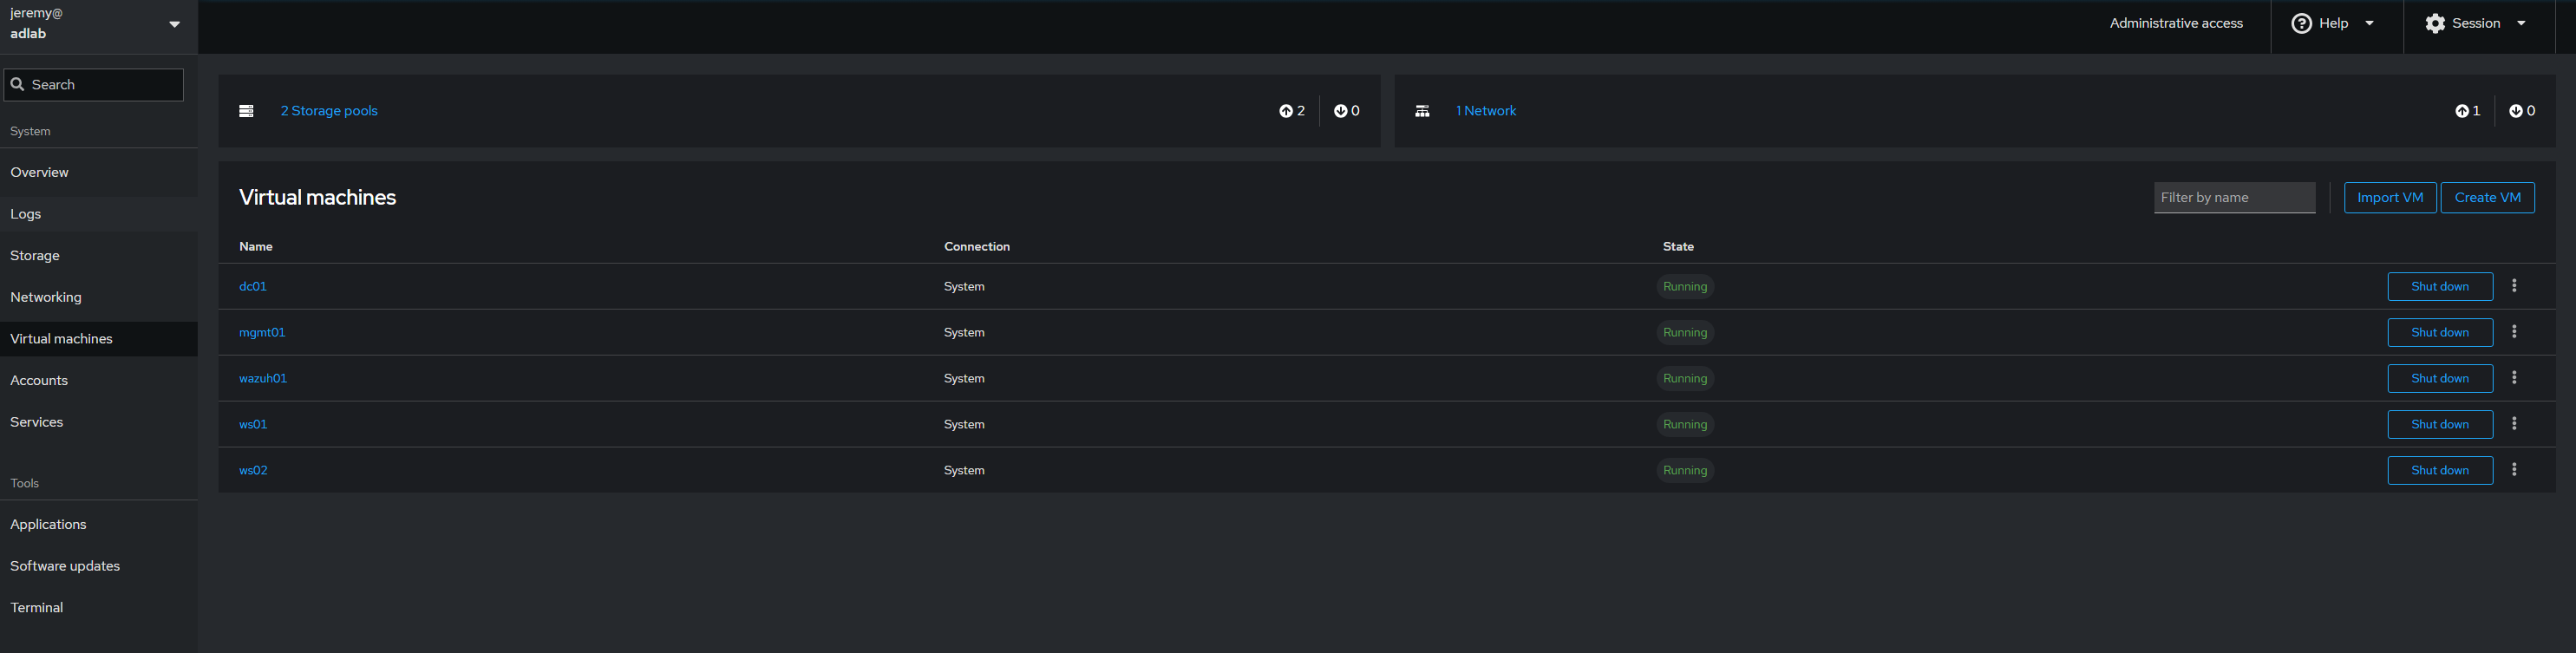Open kebab menu for ws02

point(2514,470)
